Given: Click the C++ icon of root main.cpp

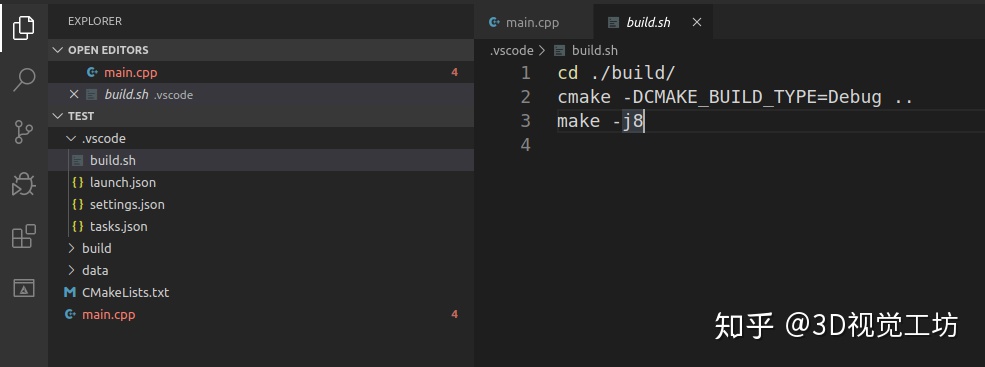Looking at the screenshot, I should [70, 314].
